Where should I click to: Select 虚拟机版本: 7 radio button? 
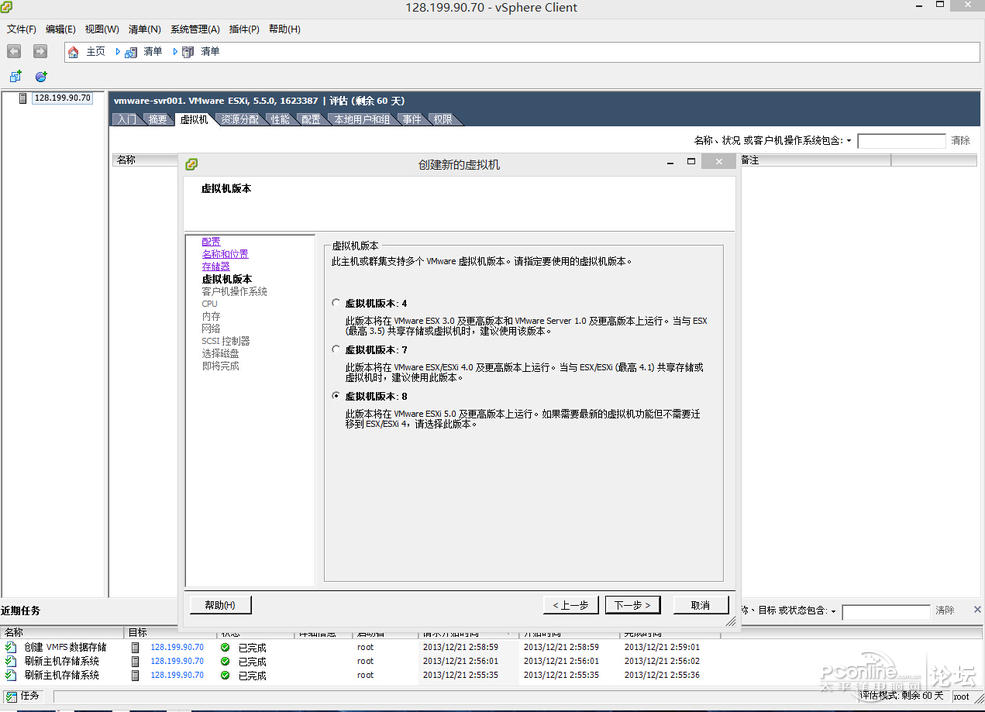click(336, 349)
